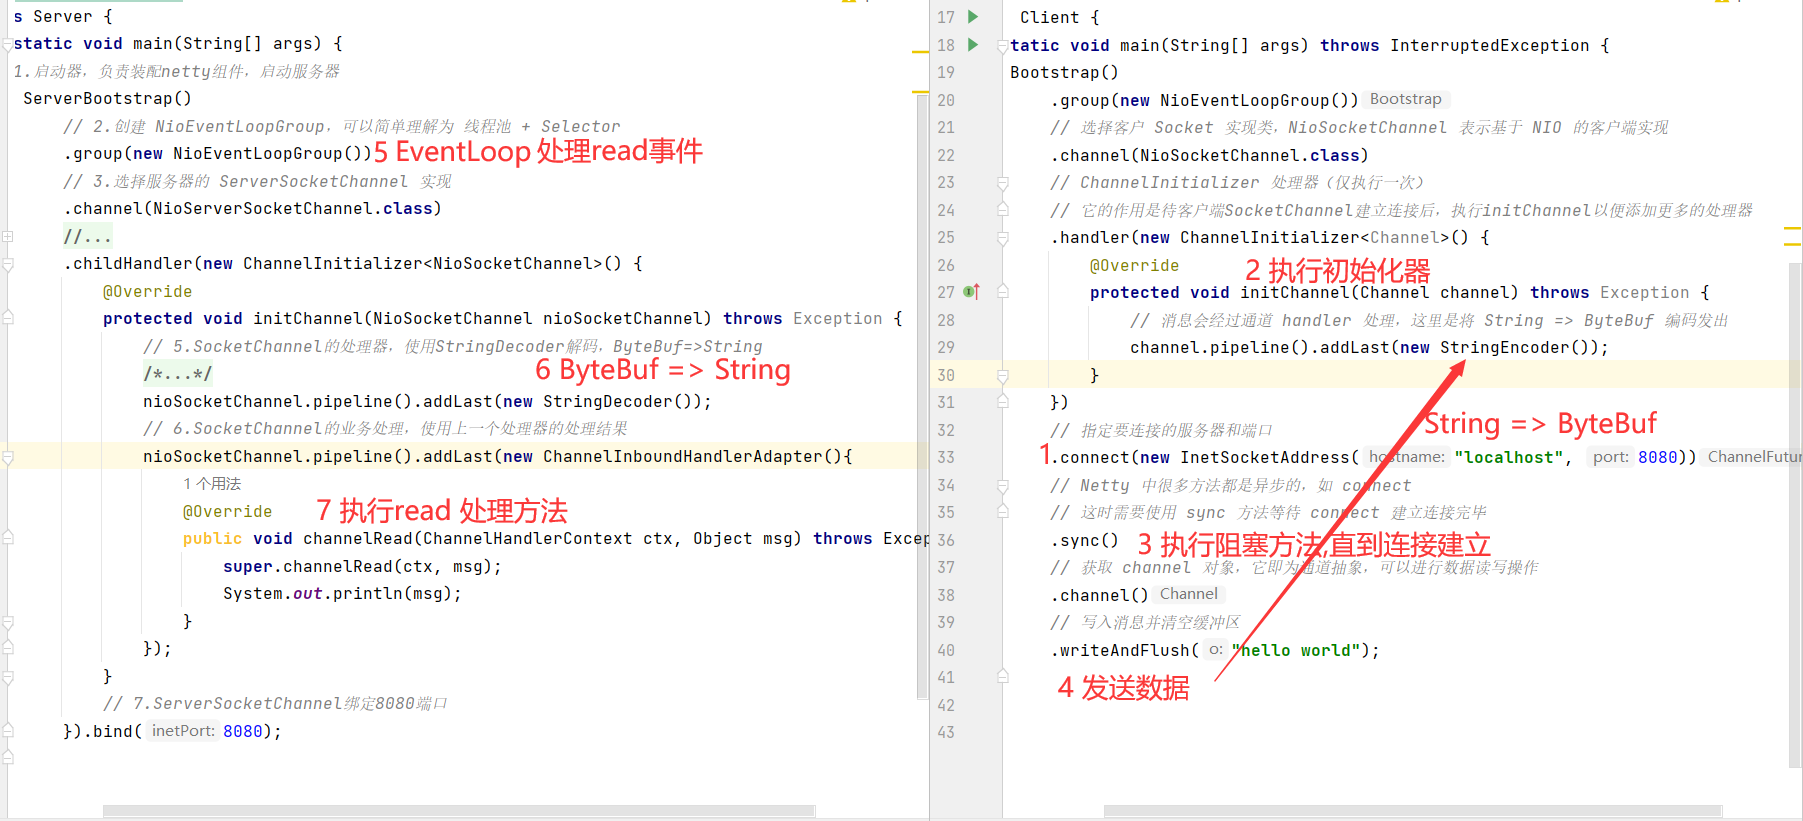Screen dimensions: 1803x821
Task: Open the '1 个用法' usages hint
Action: (x=212, y=484)
